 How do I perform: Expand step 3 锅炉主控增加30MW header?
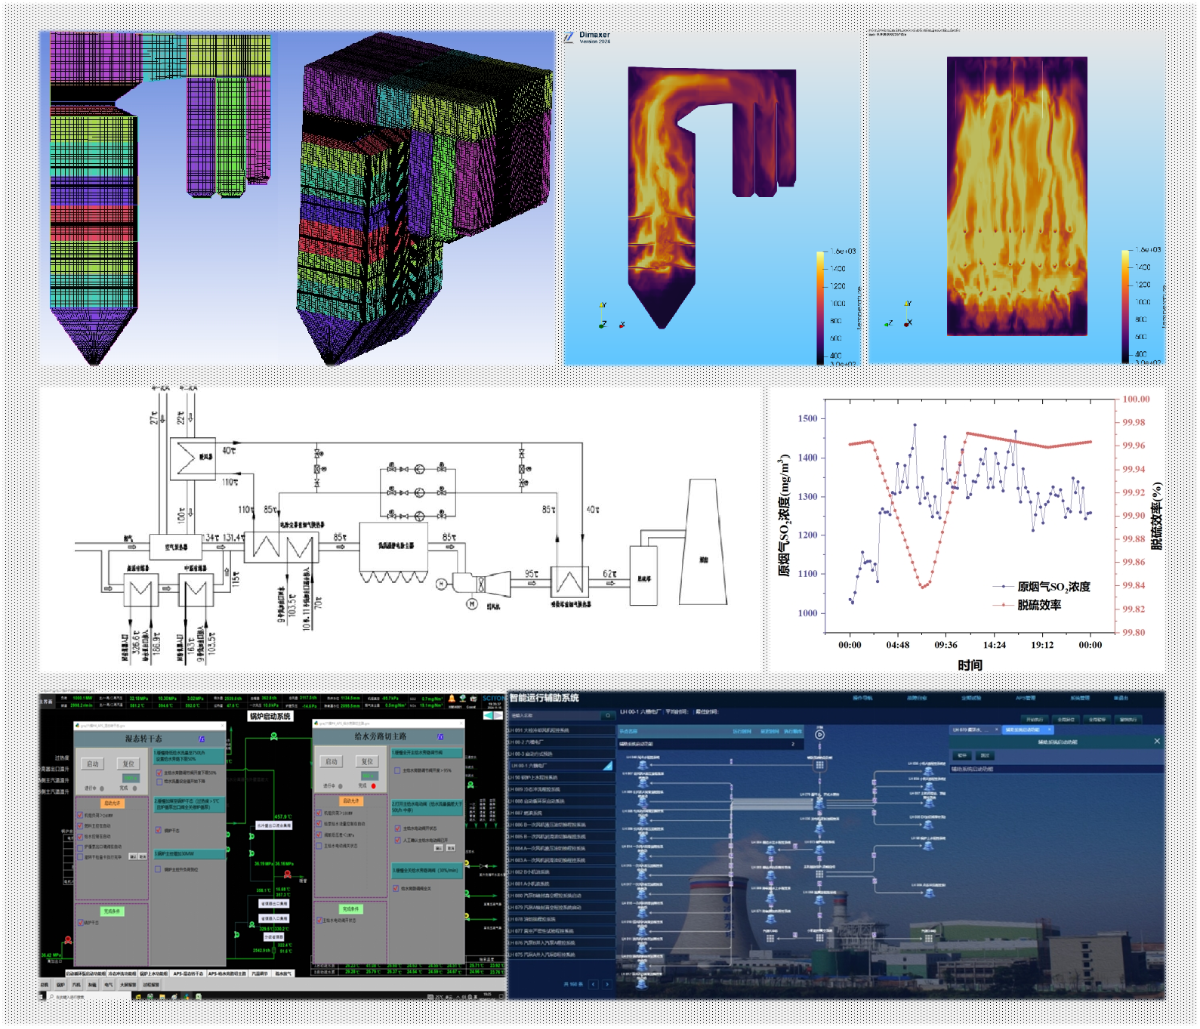(x=190, y=853)
